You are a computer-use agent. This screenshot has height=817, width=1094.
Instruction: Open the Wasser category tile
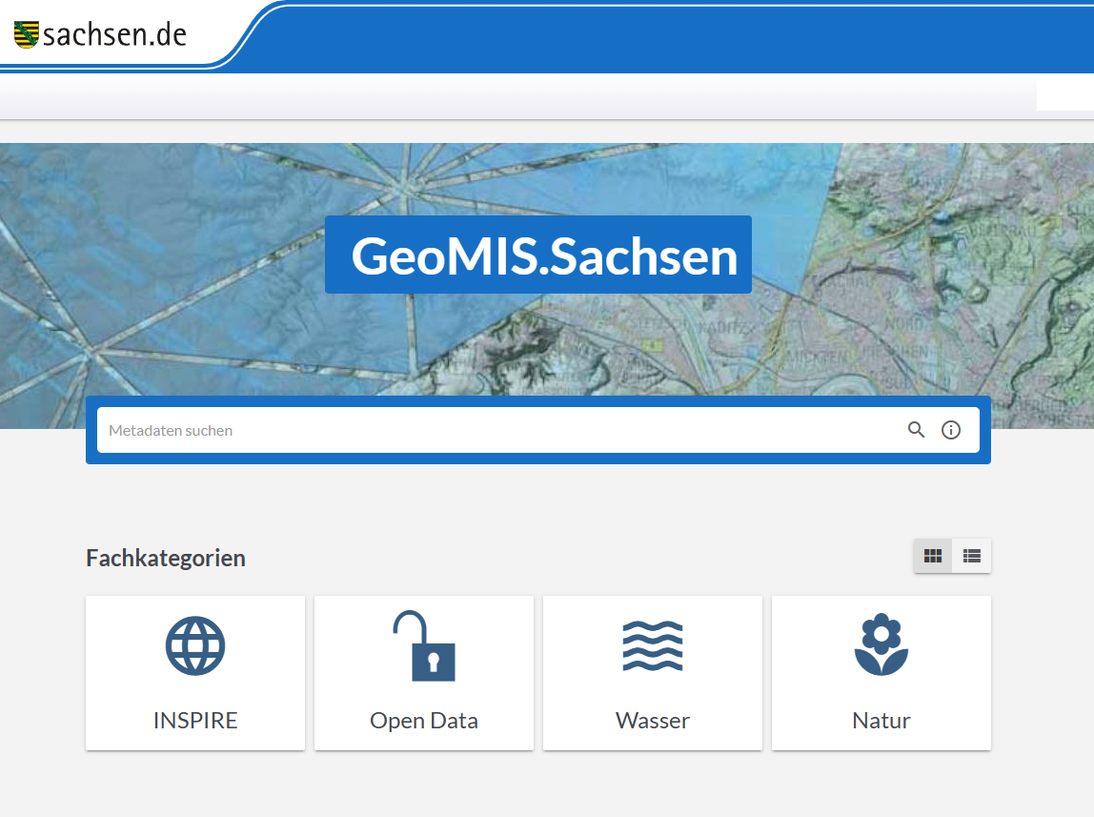tap(652, 672)
